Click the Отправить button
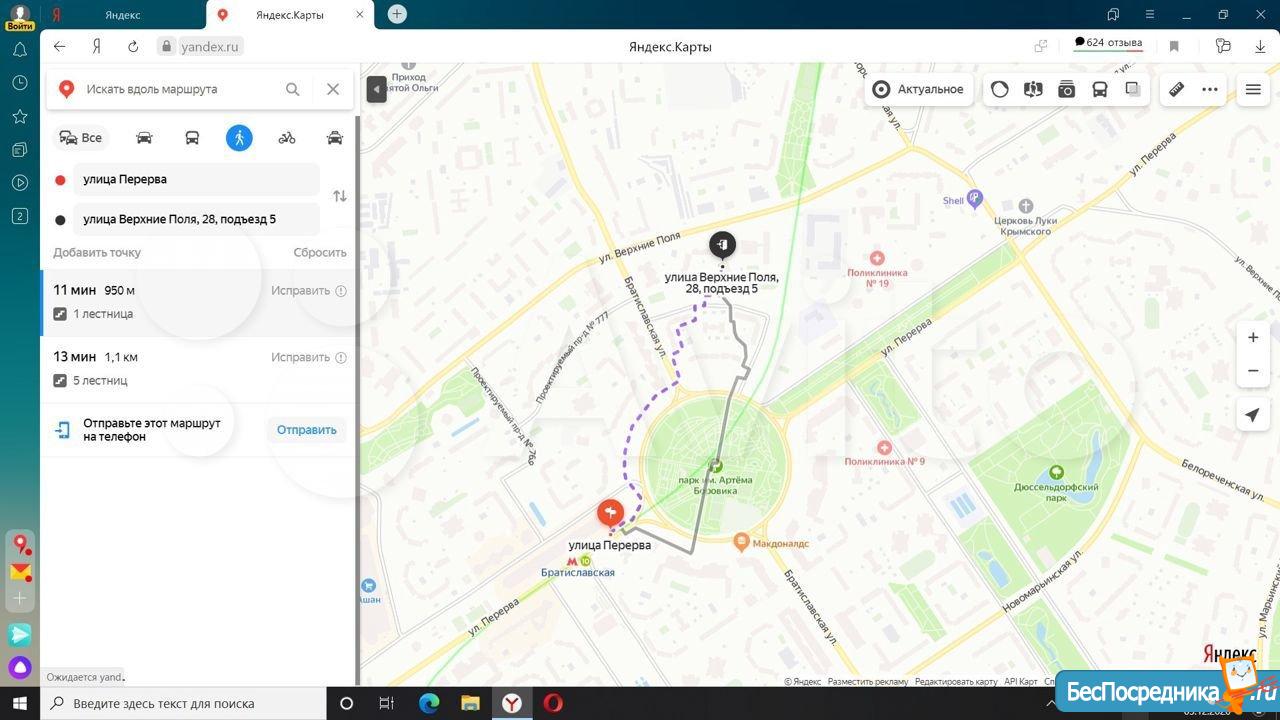The image size is (1280, 720). pyautogui.click(x=306, y=429)
